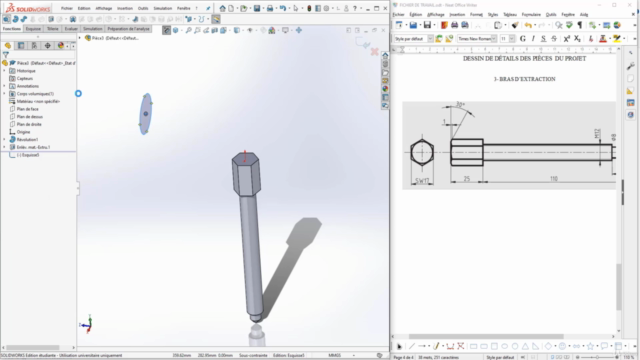The width and height of the screenshot is (640, 360).
Task: Expand Enlèv. mat.-Extru.1 feature in tree
Action: point(4,147)
